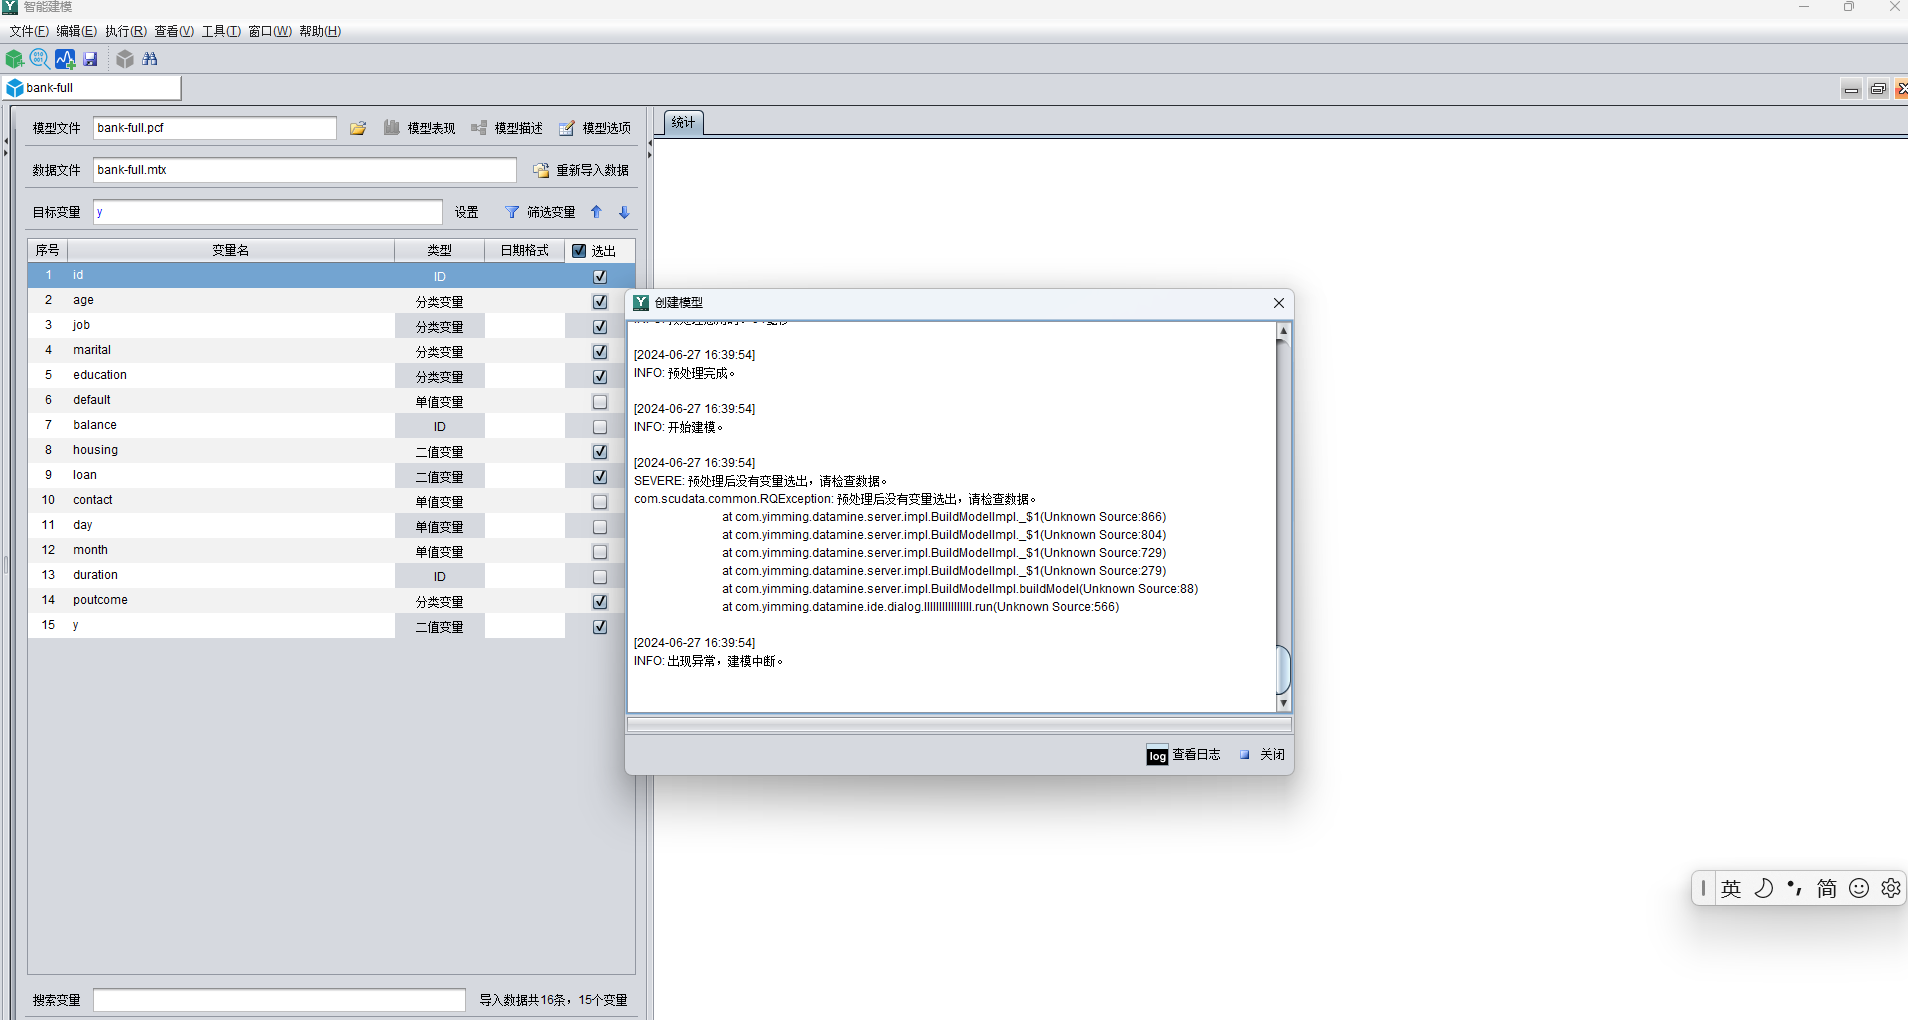1908x1020 pixels.
Task: Move variable down with the blue down arrow
Action: coord(624,212)
